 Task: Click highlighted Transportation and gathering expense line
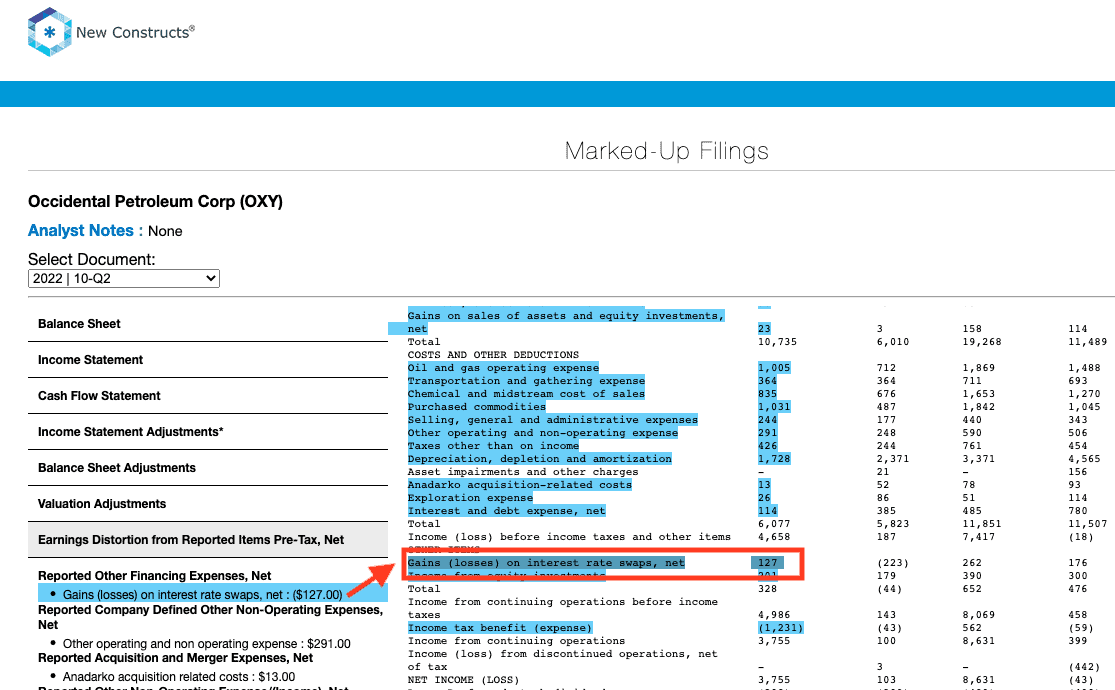tap(526, 381)
